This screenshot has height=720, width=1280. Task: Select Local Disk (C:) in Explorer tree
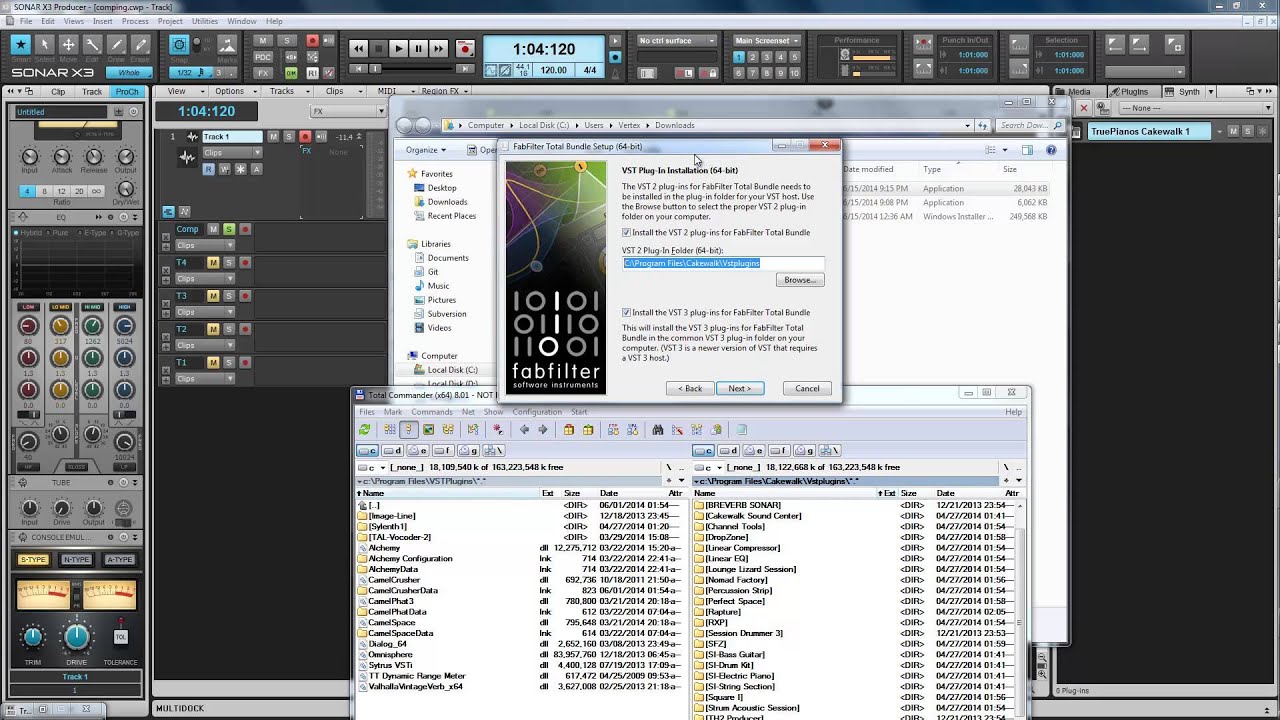point(452,370)
